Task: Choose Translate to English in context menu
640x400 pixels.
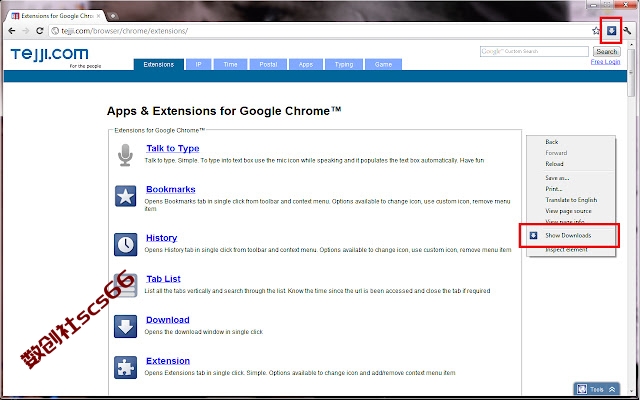Action: coord(571,200)
